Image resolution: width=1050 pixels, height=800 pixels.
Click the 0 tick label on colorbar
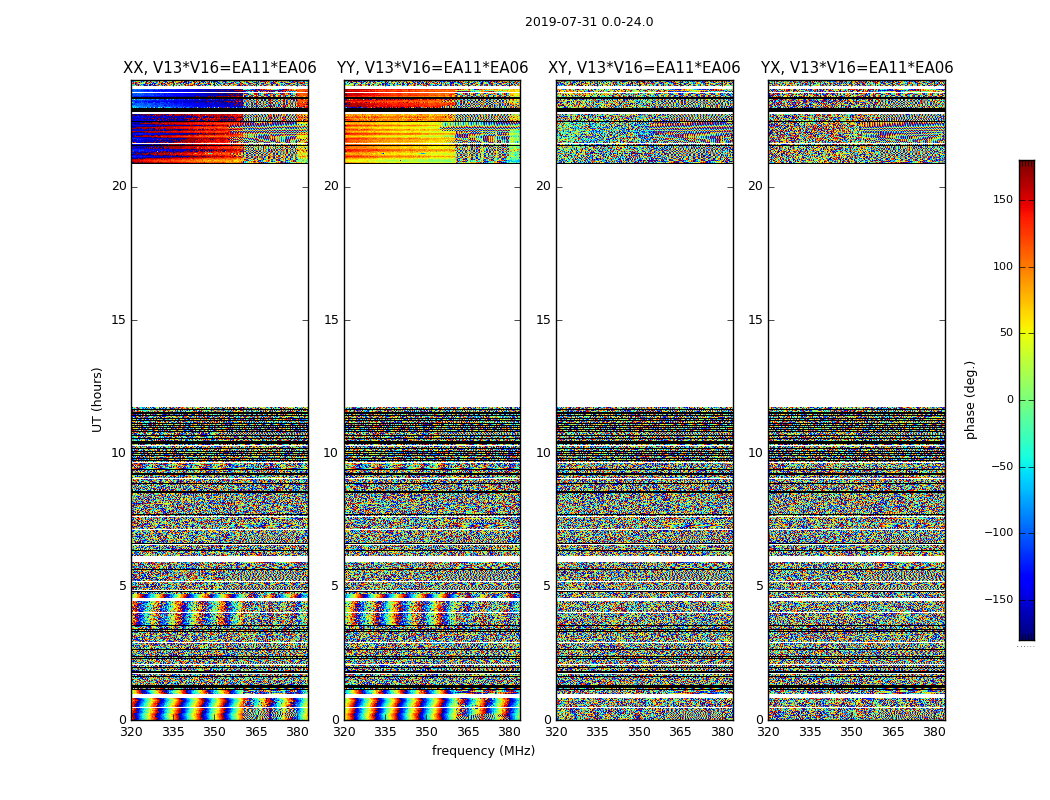click(1010, 400)
